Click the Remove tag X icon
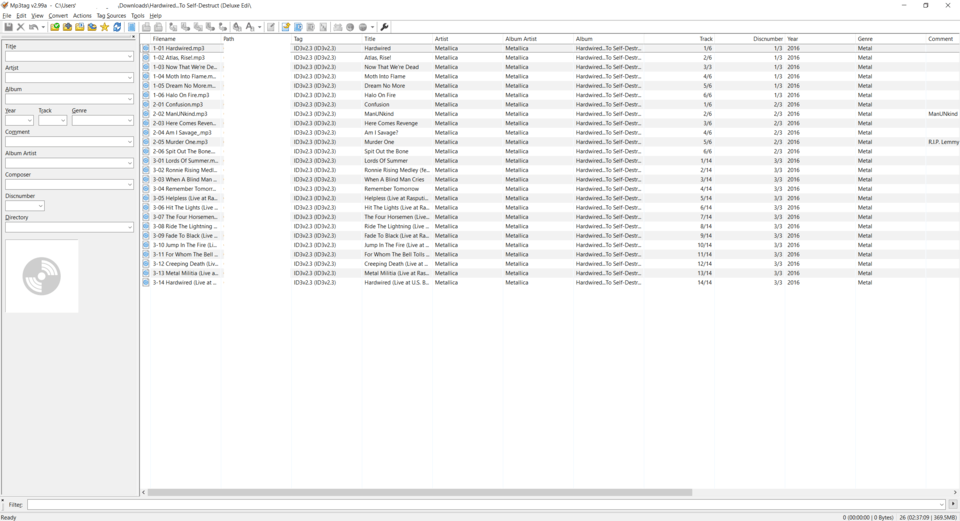 21,27
